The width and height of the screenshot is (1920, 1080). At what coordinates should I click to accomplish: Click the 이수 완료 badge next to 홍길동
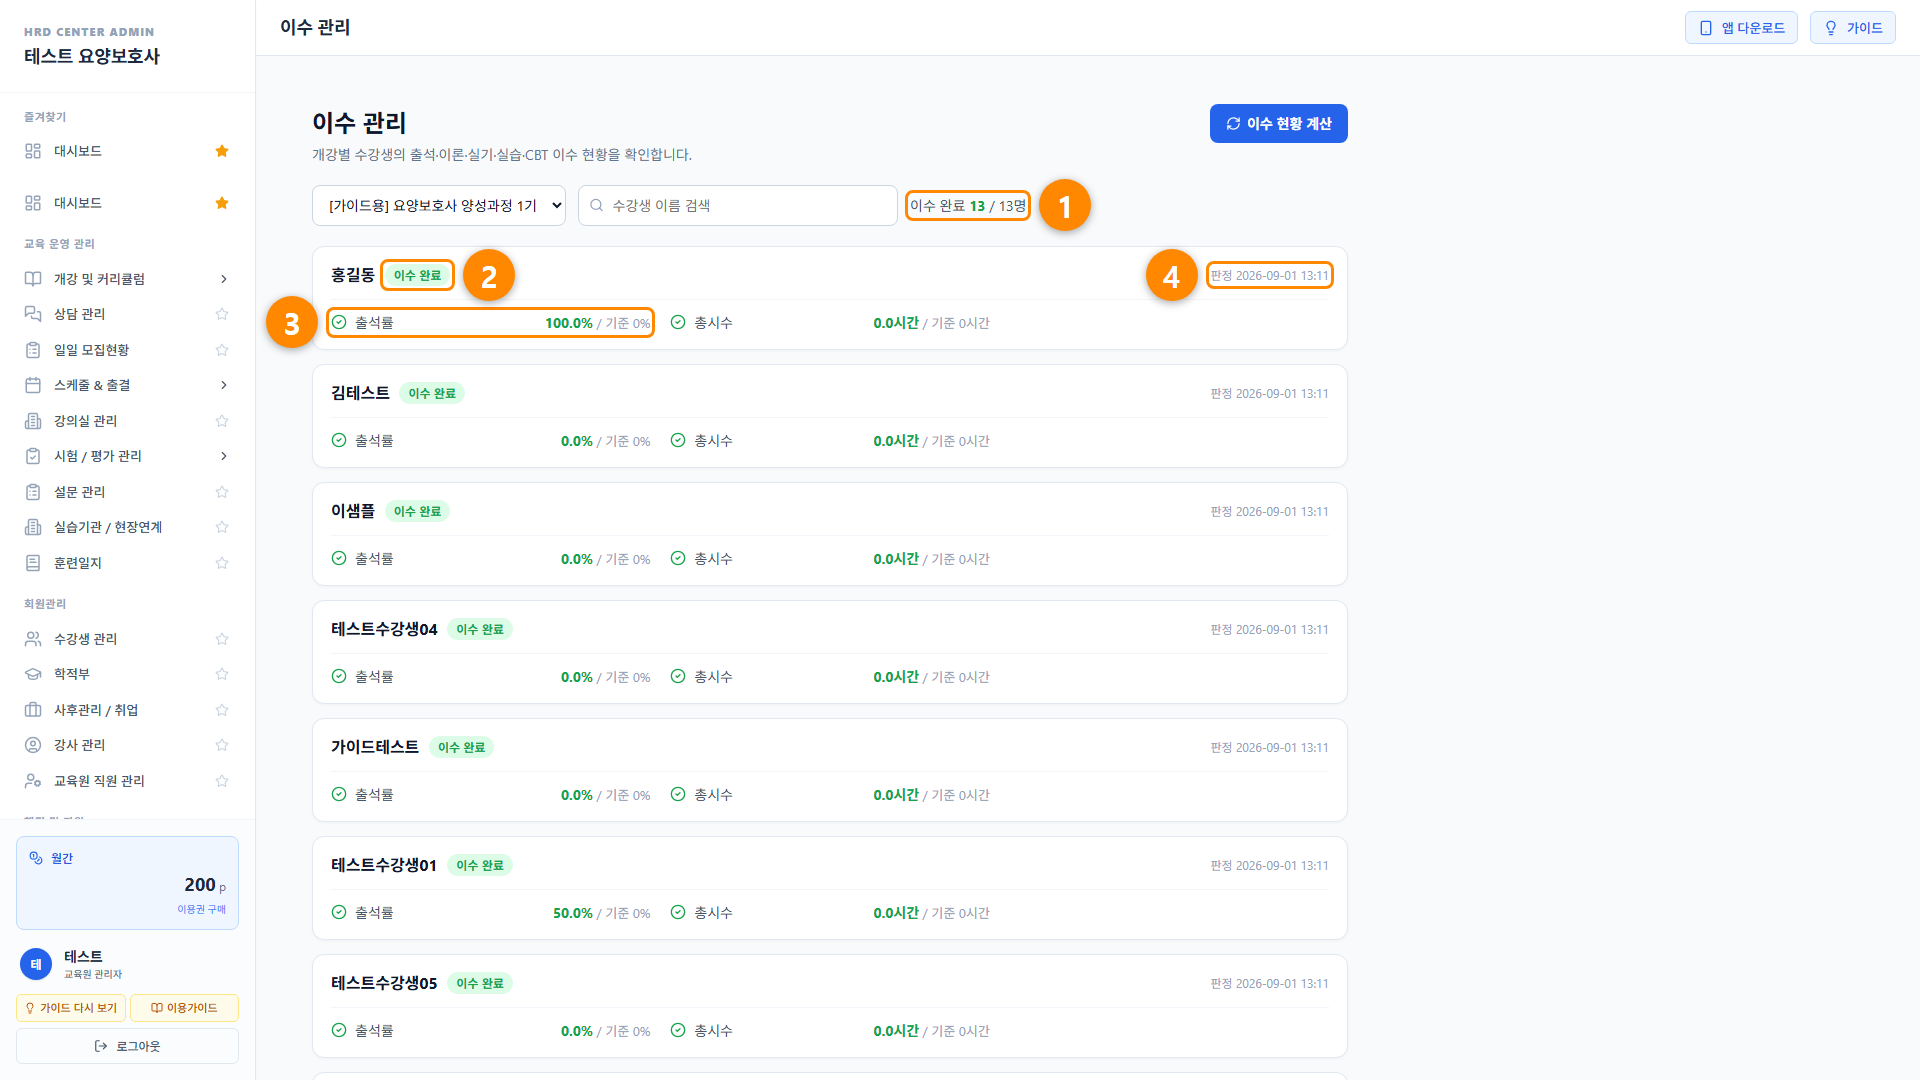tap(417, 275)
